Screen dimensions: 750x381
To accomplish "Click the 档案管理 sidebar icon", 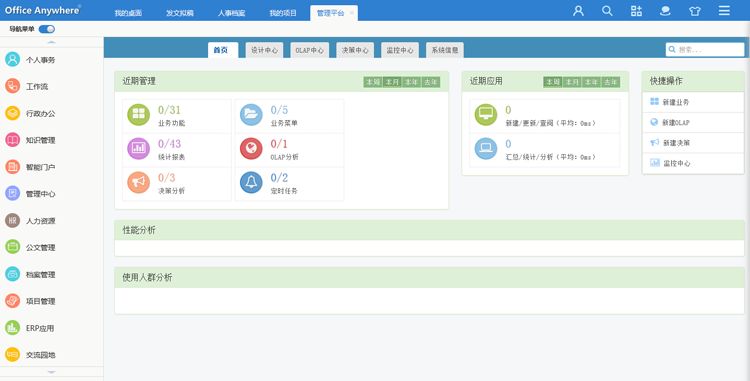I will pyautogui.click(x=12, y=274).
